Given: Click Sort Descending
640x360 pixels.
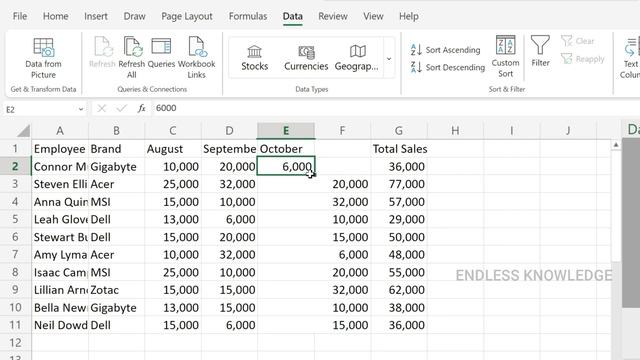Looking at the screenshot, I should pyautogui.click(x=448, y=67).
